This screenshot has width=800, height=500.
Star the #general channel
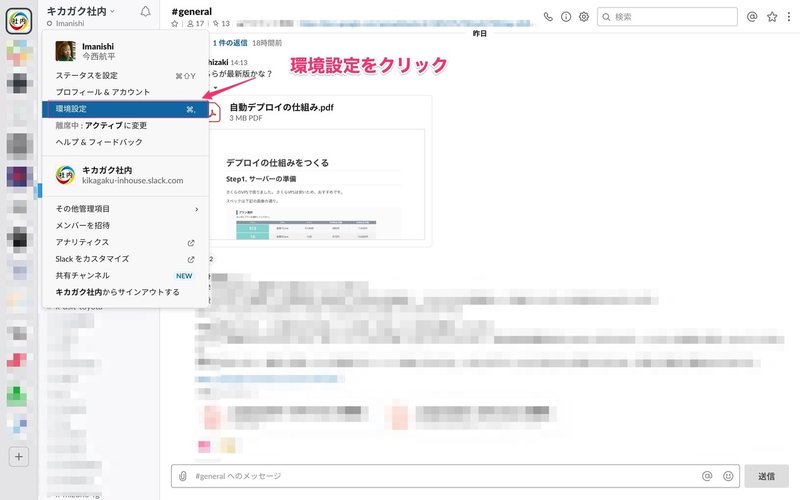(175, 23)
